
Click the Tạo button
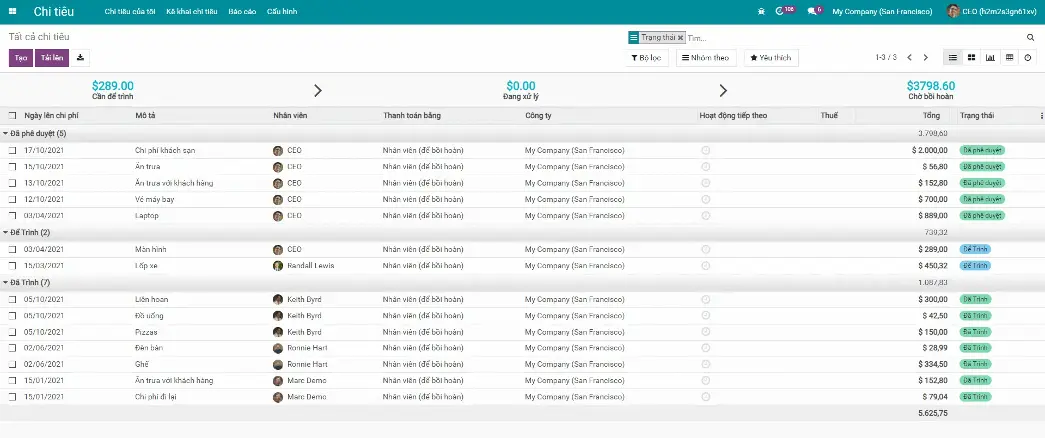(x=20, y=58)
